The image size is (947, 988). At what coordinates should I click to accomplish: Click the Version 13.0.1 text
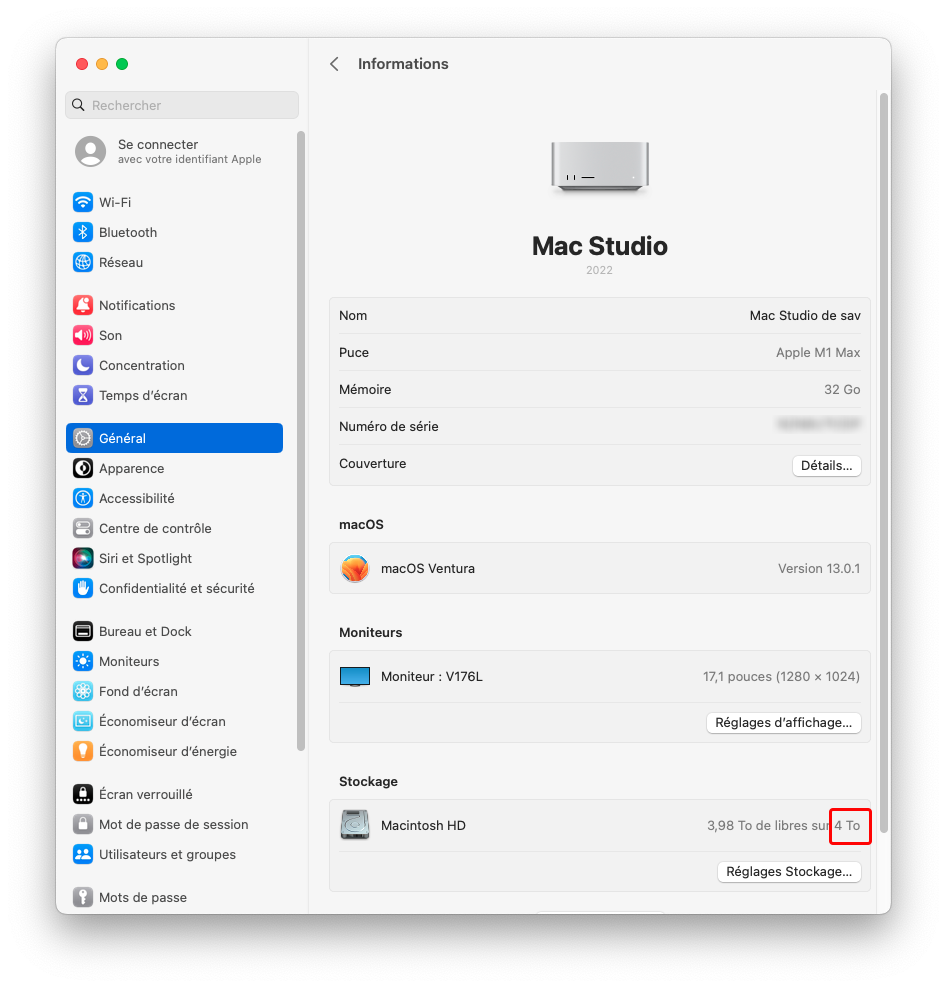818,568
